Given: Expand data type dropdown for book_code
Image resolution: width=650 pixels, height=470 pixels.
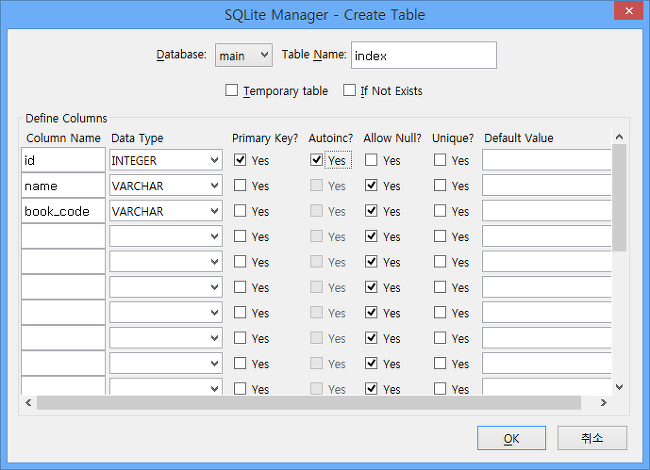Looking at the screenshot, I should click(x=166, y=211).
